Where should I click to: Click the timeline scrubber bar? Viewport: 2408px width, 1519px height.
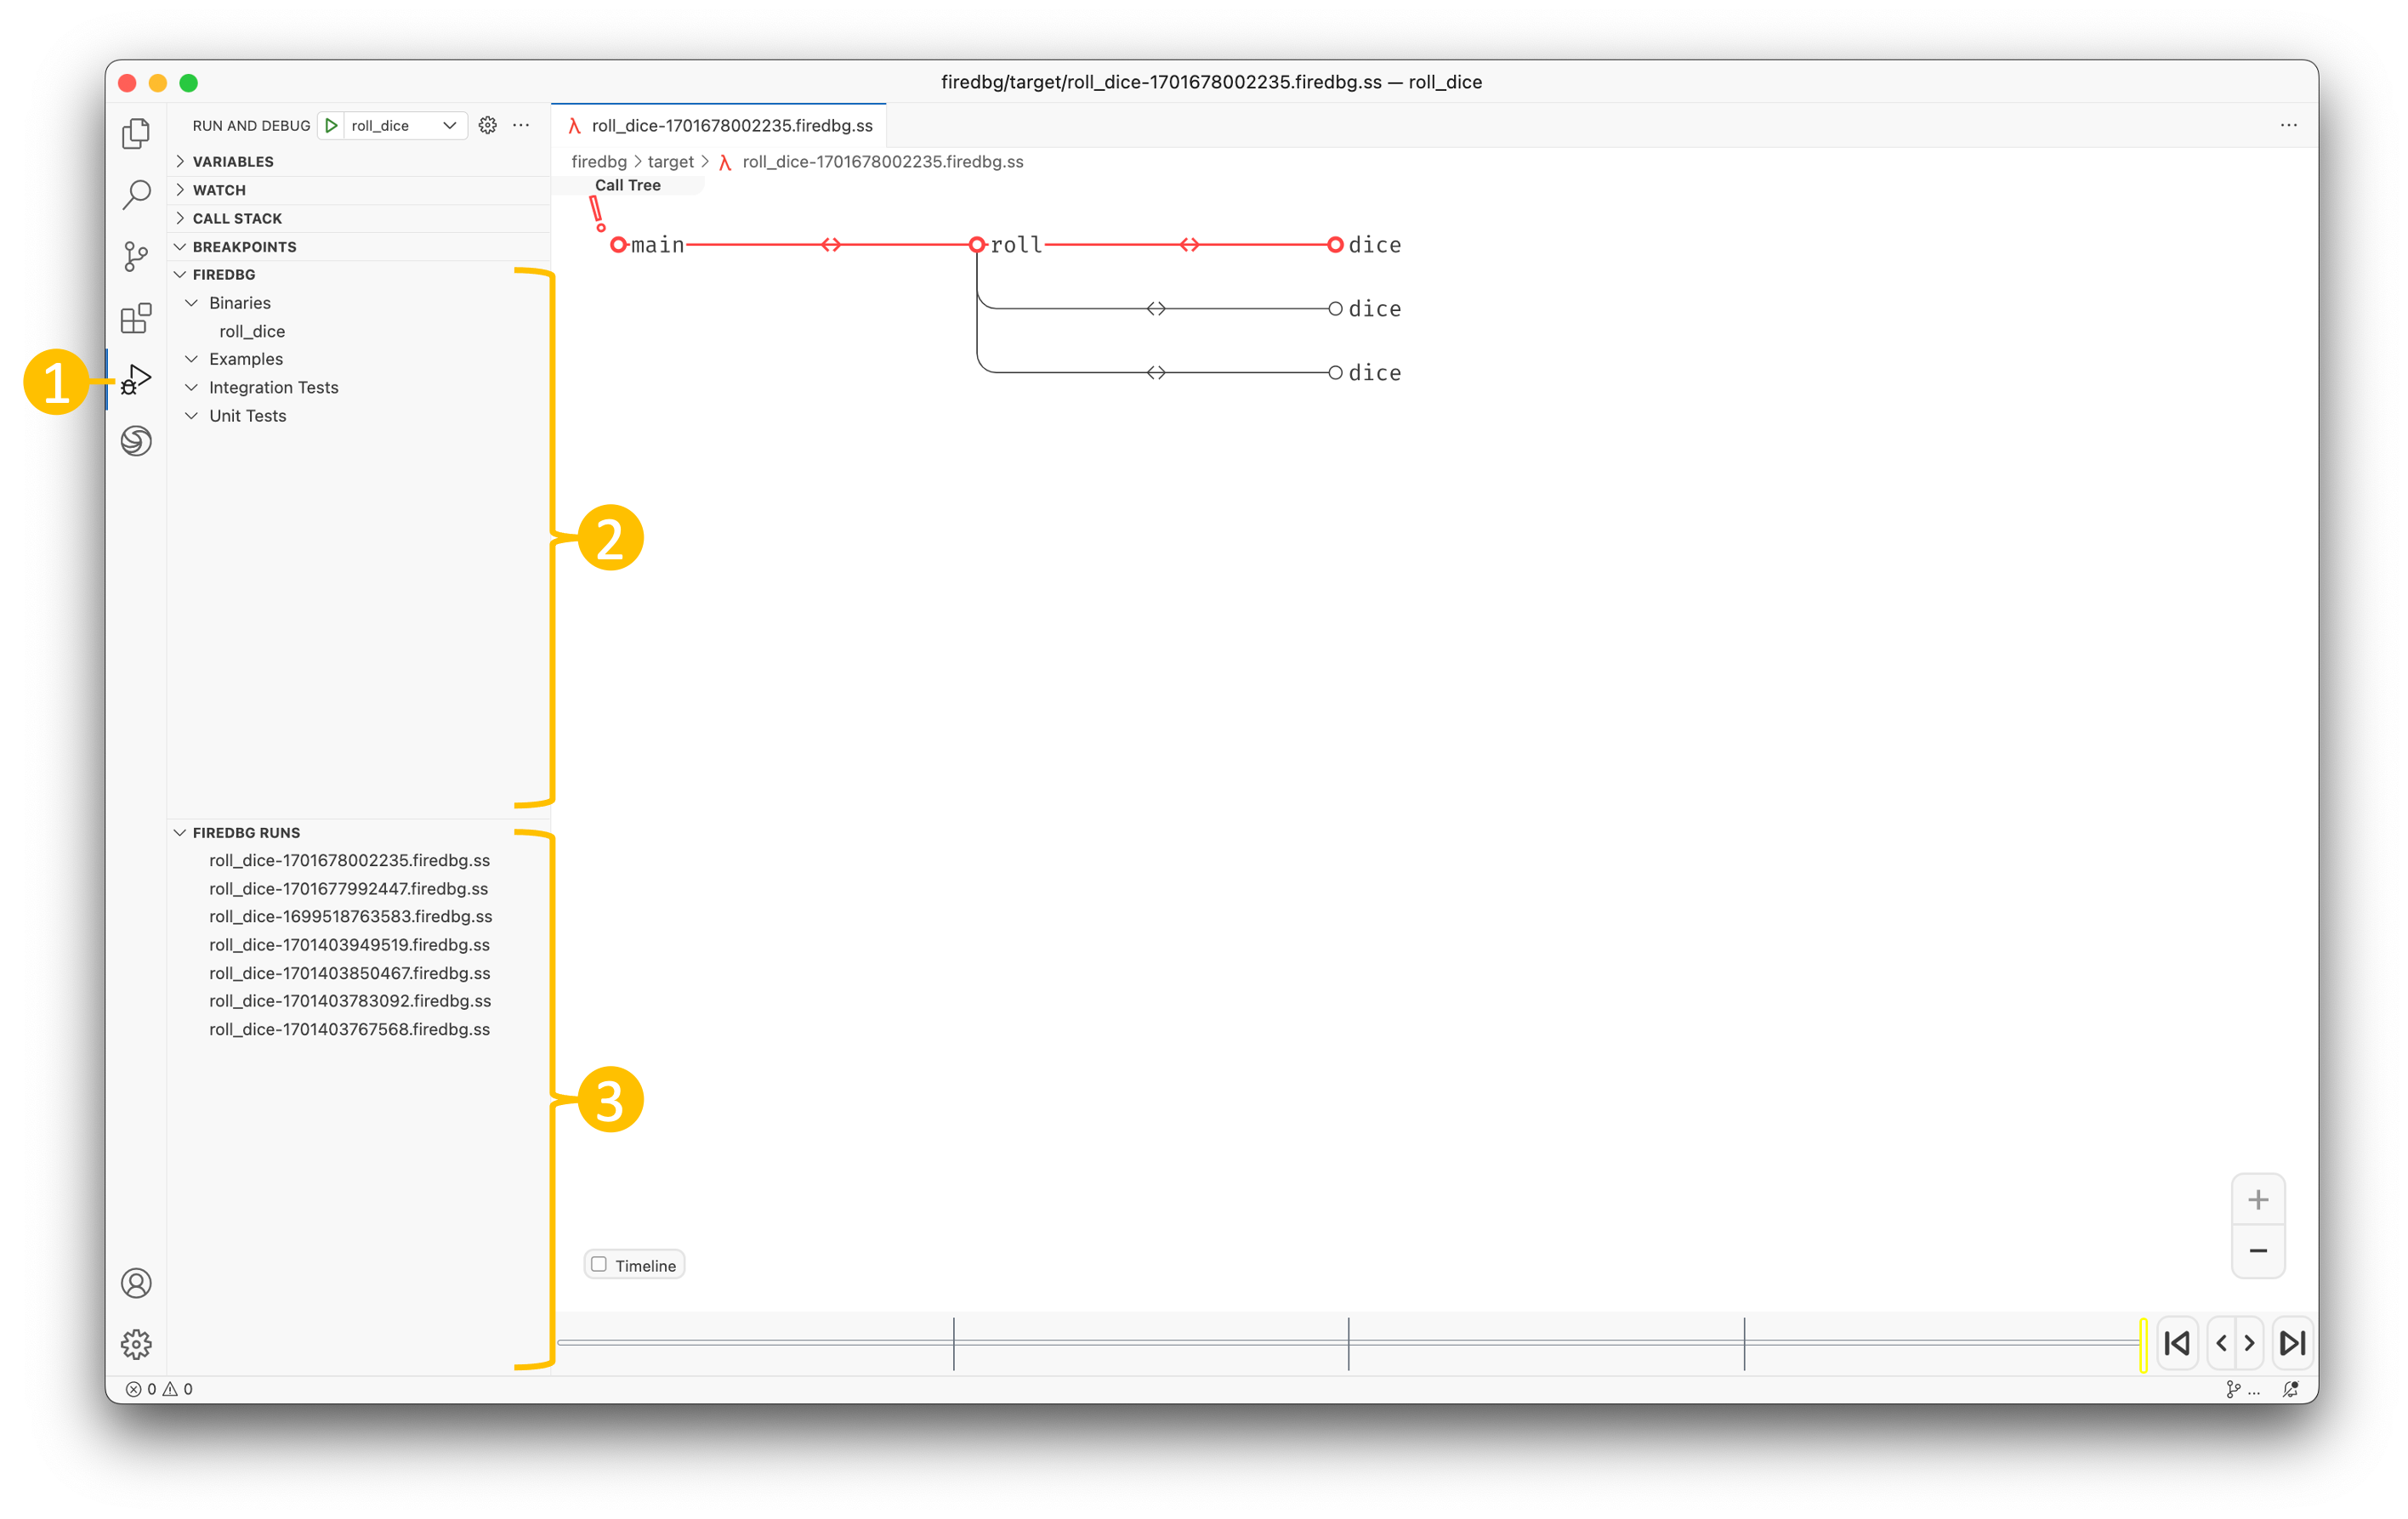pyautogui.click(x=1350, y=1343)
